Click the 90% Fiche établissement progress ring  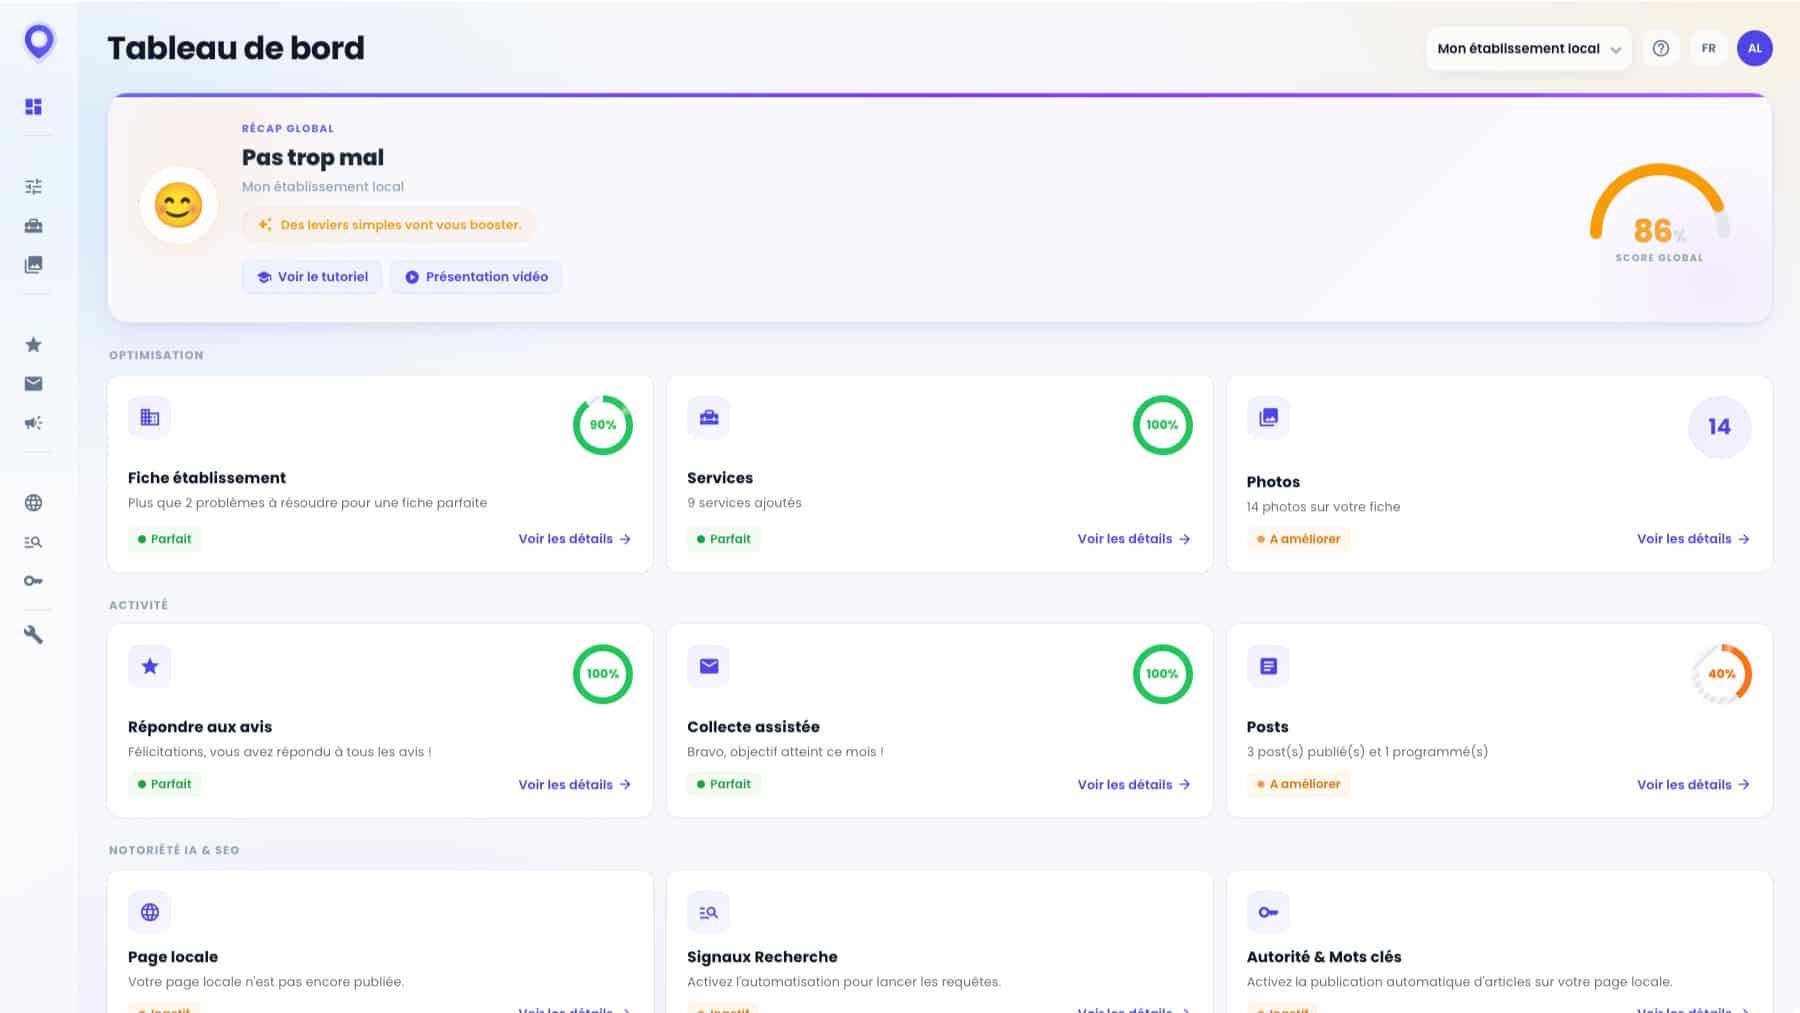603,425
